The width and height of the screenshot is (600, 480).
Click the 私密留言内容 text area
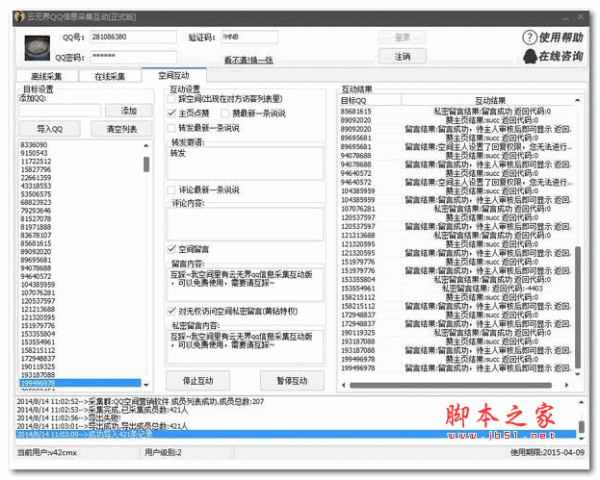pos(245,346)
